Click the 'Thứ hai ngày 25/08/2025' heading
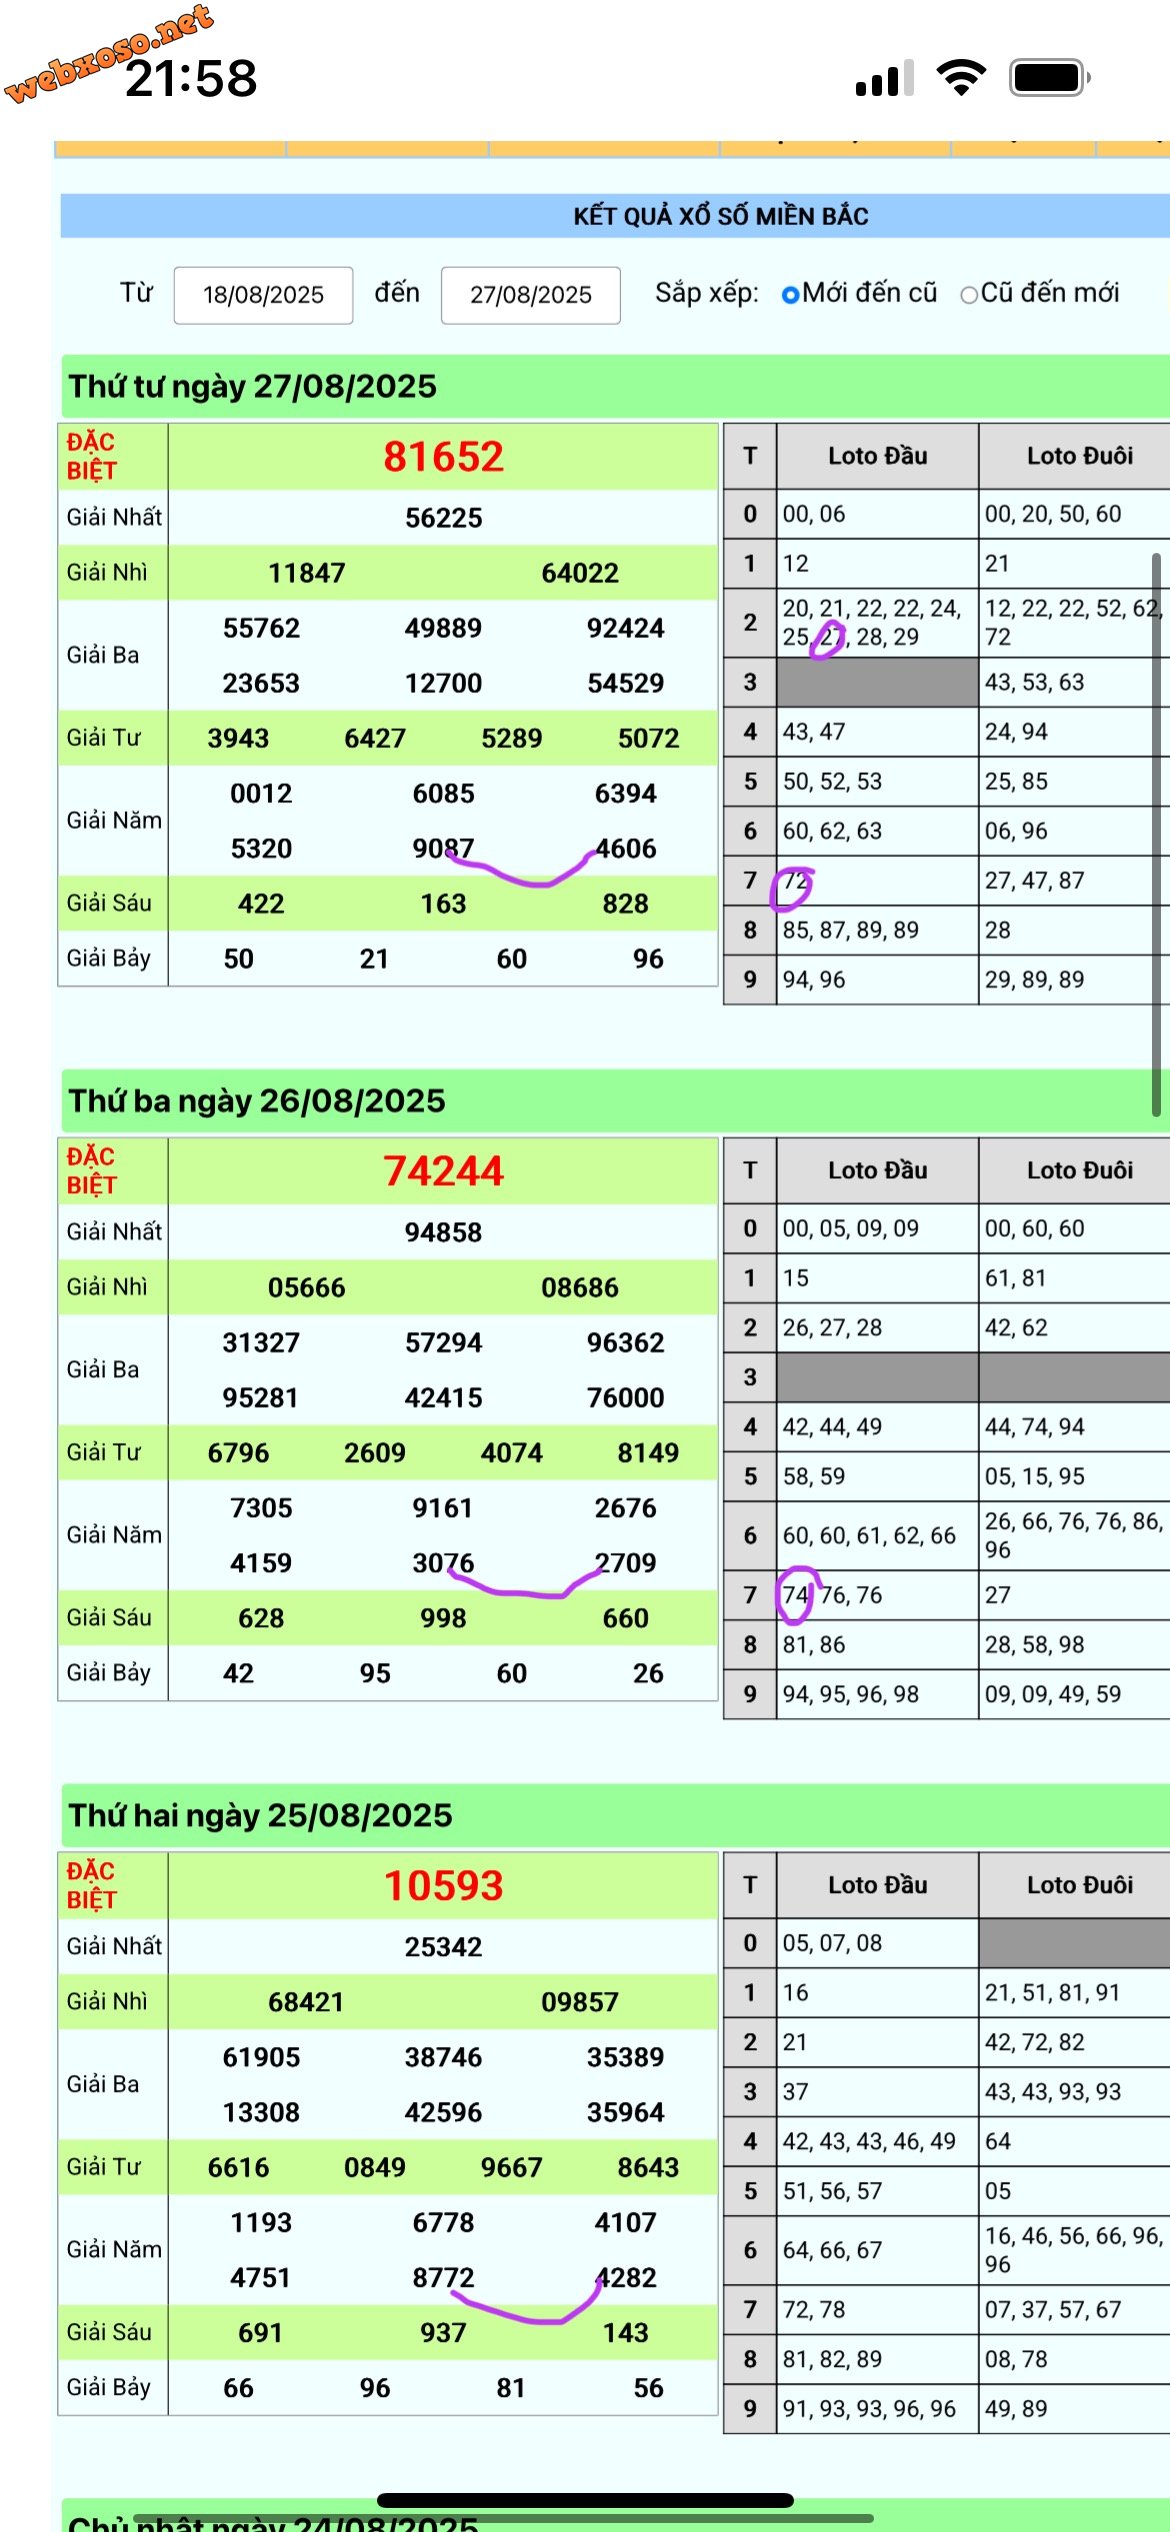The height and width of the screenshot is (2532, 1170). click(260, 1815)
